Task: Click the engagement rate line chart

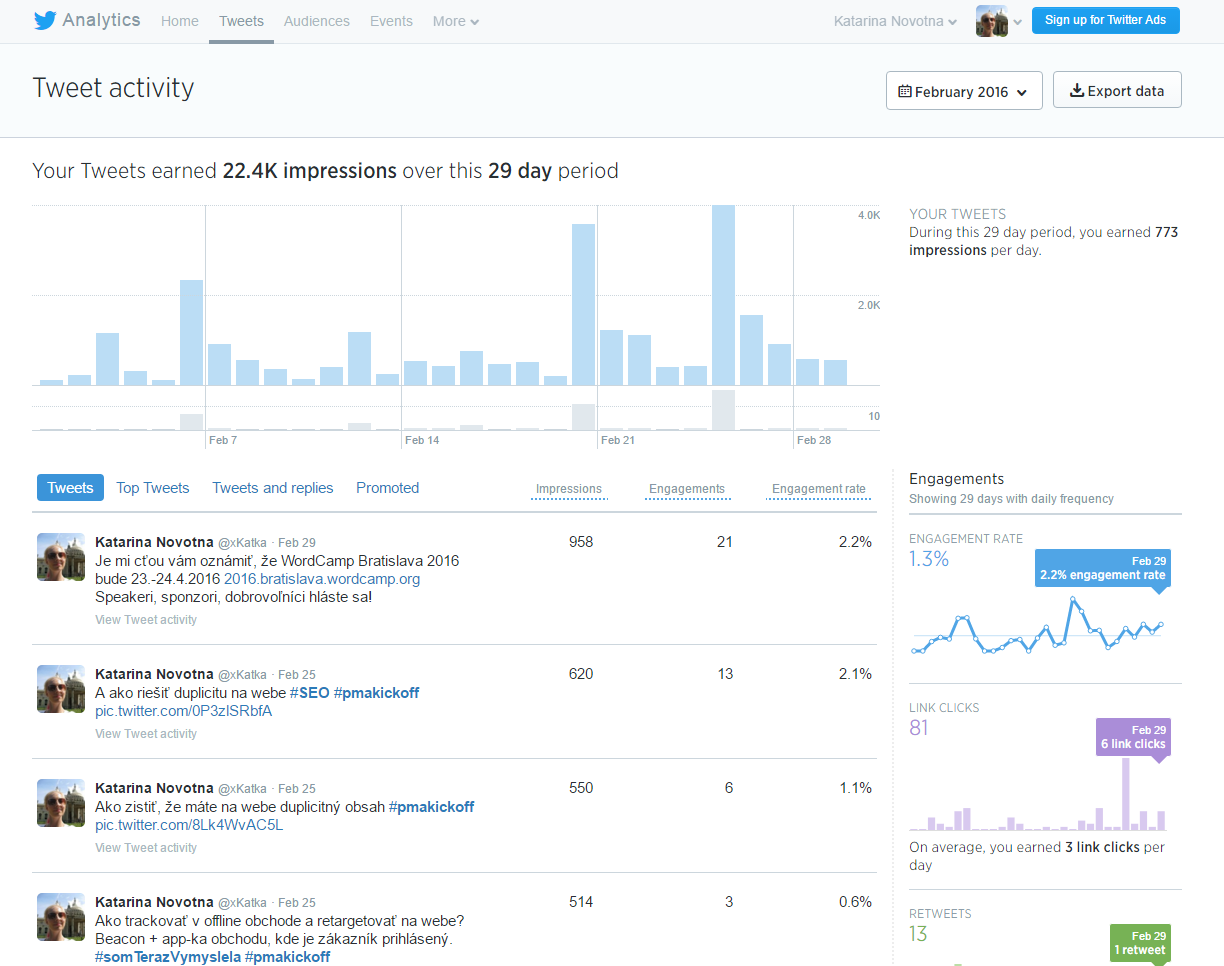Action: point(1038,626)
